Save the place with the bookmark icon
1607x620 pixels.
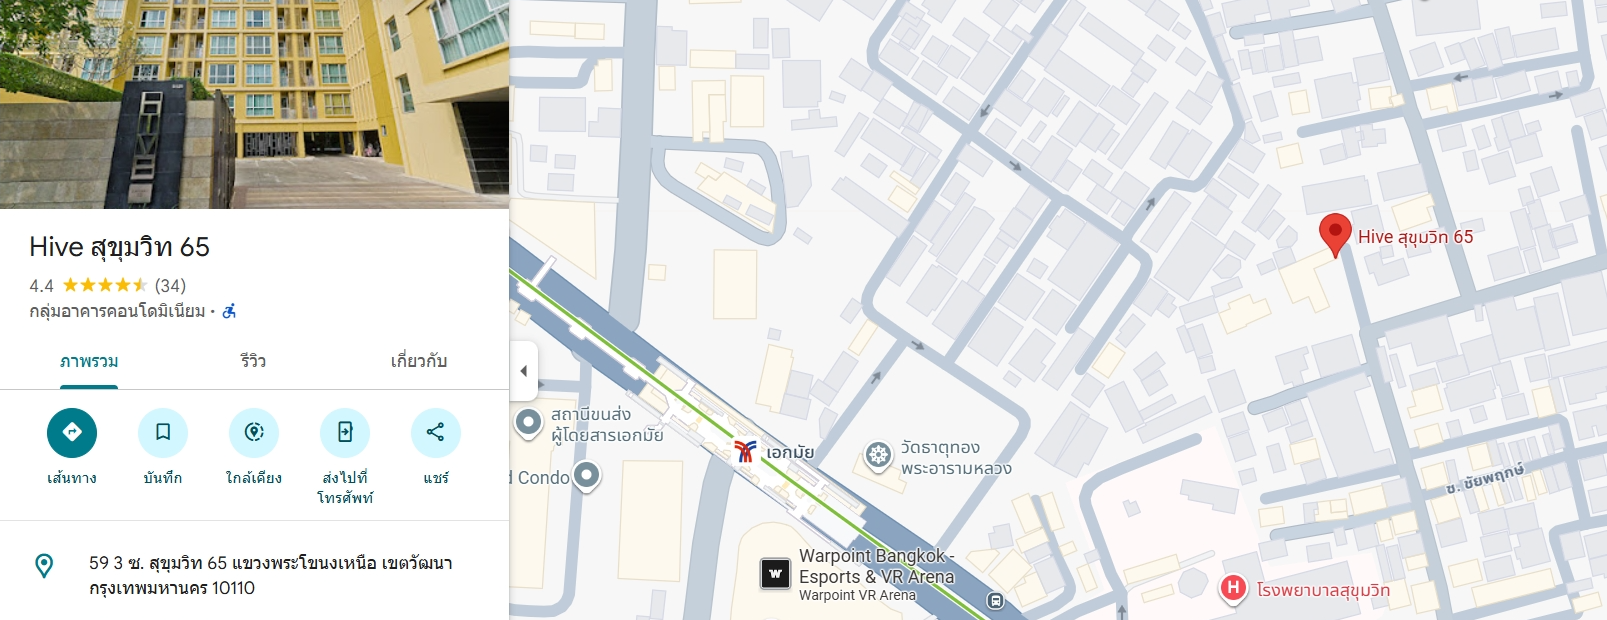[x=163, y=432]
